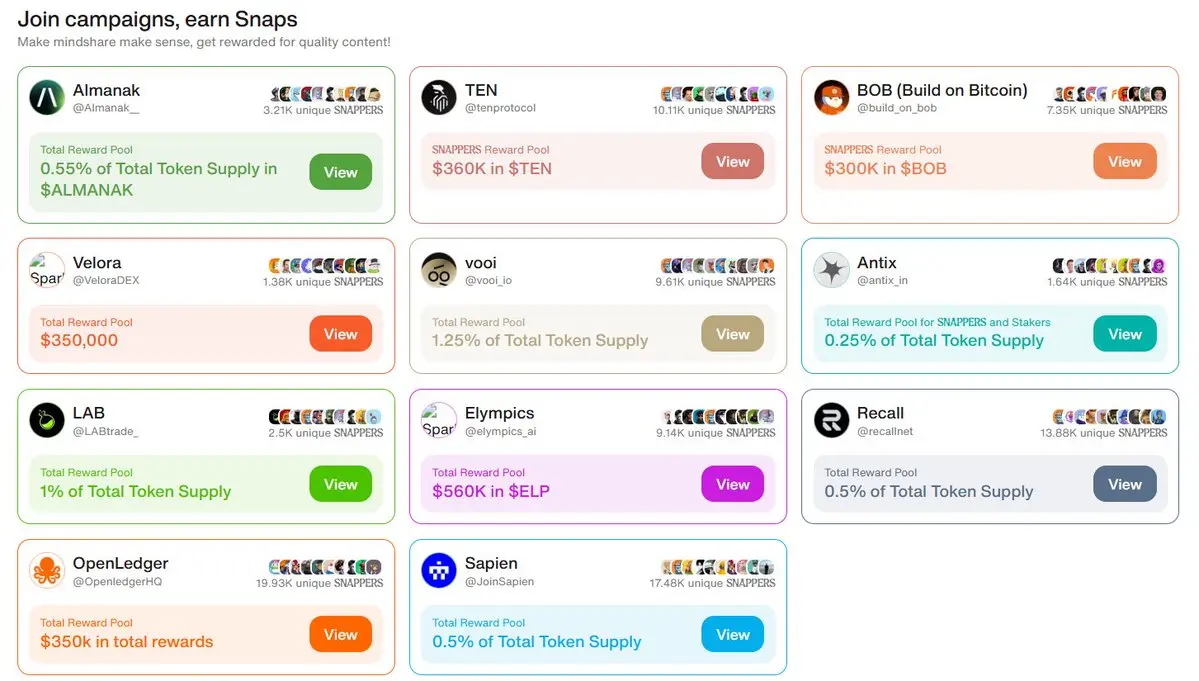Select the Velora campaign title
The height and width of the screenshot is (681, 1199).
point(97,262)
